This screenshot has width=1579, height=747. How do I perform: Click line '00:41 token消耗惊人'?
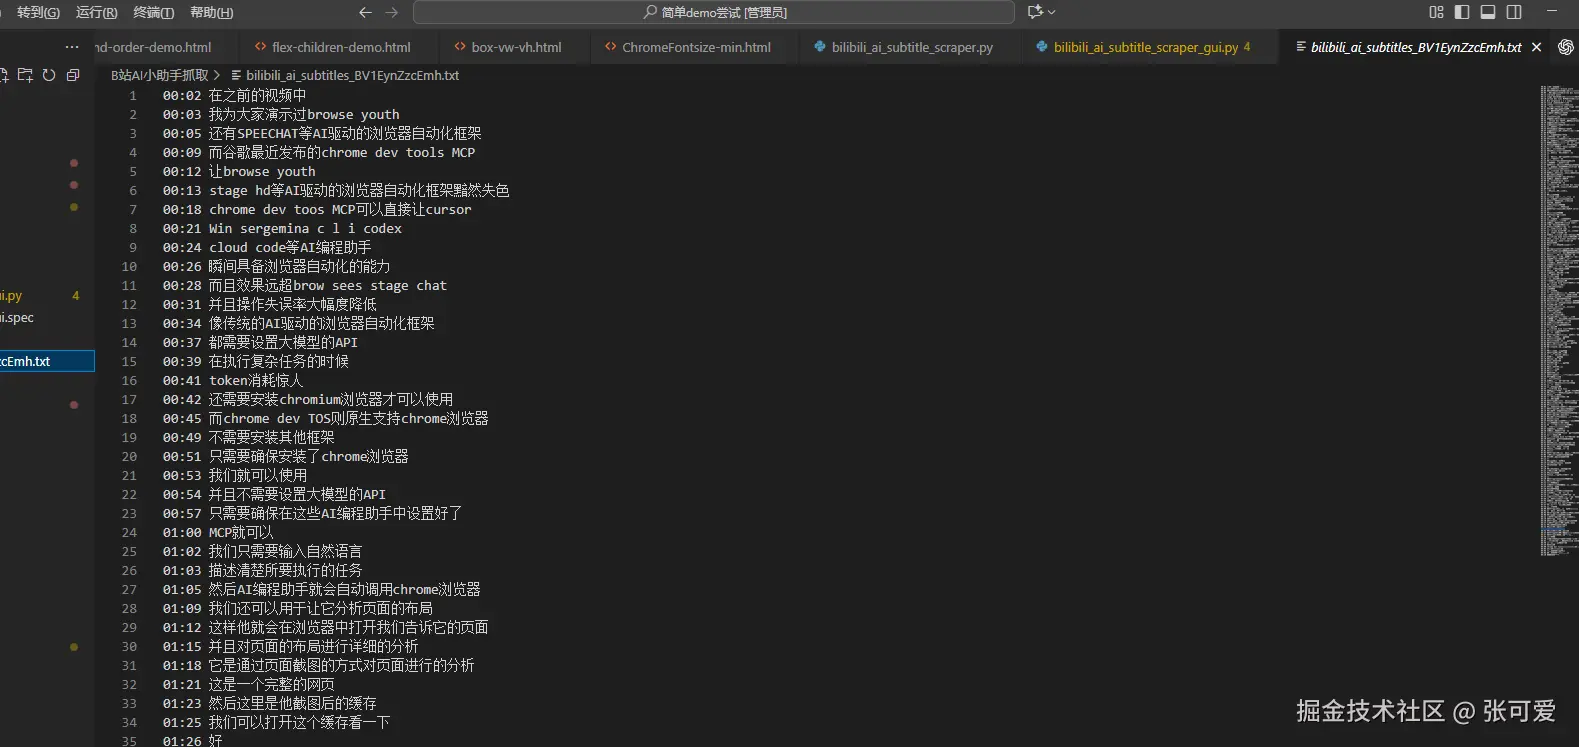233,380
